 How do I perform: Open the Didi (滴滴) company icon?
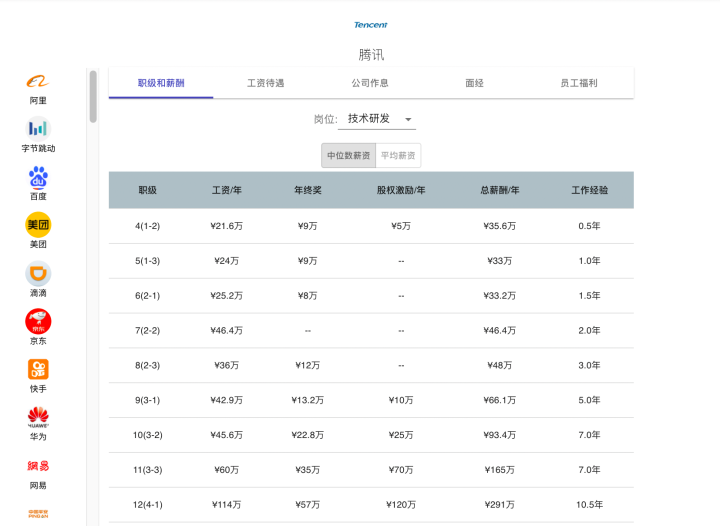click(x=38, y=274)
